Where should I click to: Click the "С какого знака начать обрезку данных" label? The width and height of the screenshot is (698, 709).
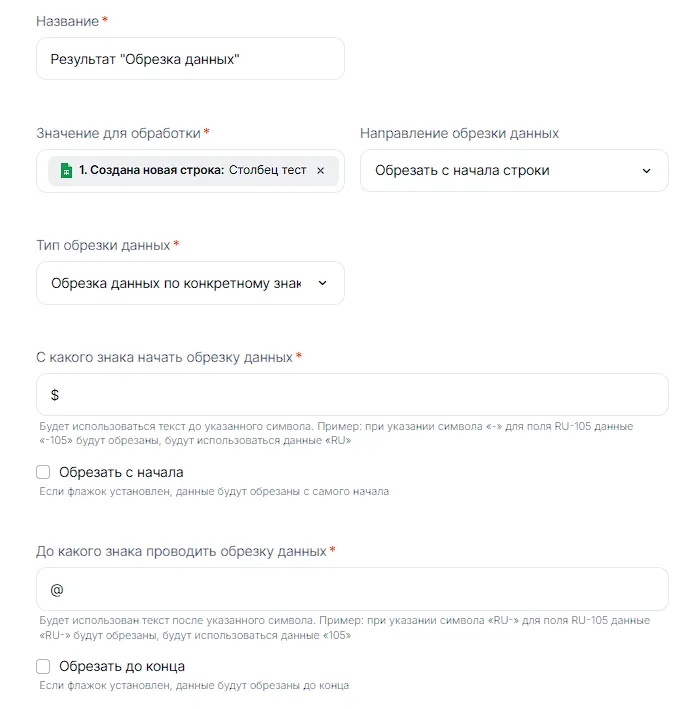[x=164, y=357]
